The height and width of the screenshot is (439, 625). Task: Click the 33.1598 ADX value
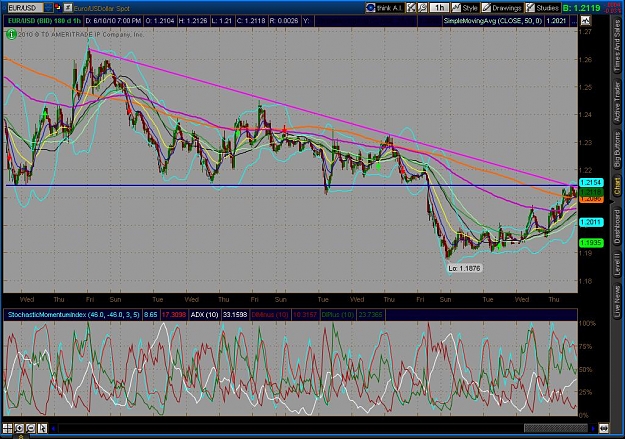[235, 315]
